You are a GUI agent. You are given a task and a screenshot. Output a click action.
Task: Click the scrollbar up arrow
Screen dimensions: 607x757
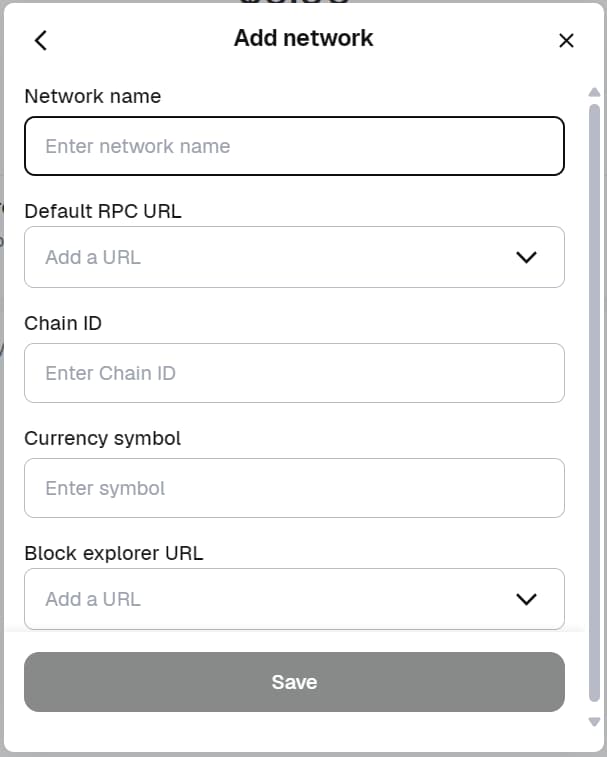[594, 92]
